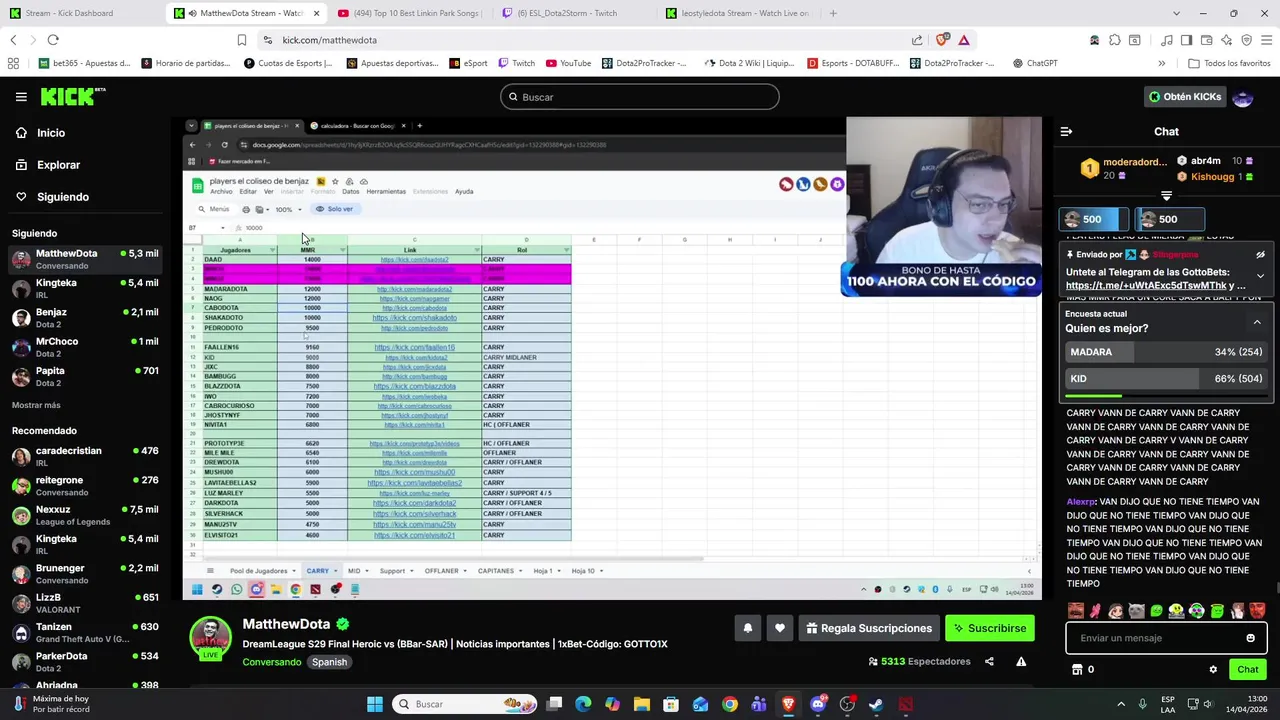Expand the pinned Telegram message chevron
Image resolution: width=1280 pixels, height=720 pixels.
[1260, 276]
